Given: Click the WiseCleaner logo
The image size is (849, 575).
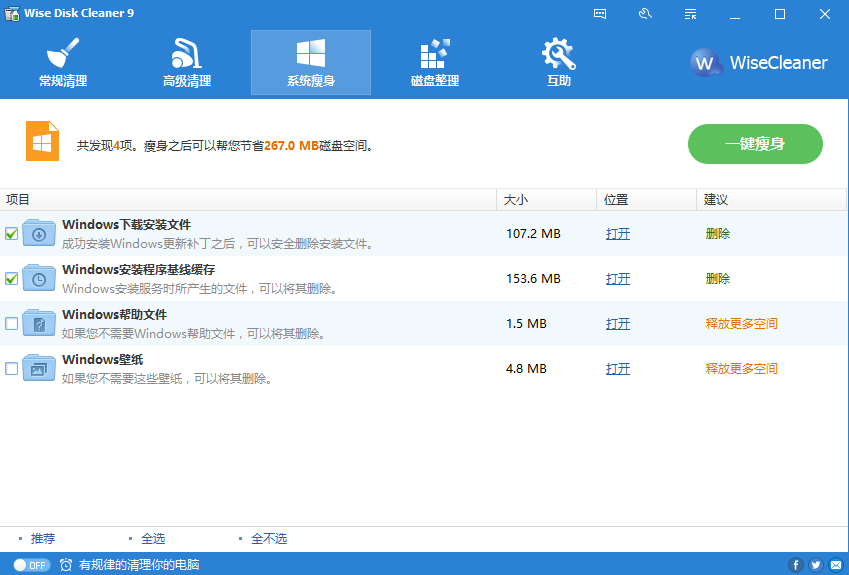Looking at the screenshot, I should pyautogui.click(x=760, y=62).
